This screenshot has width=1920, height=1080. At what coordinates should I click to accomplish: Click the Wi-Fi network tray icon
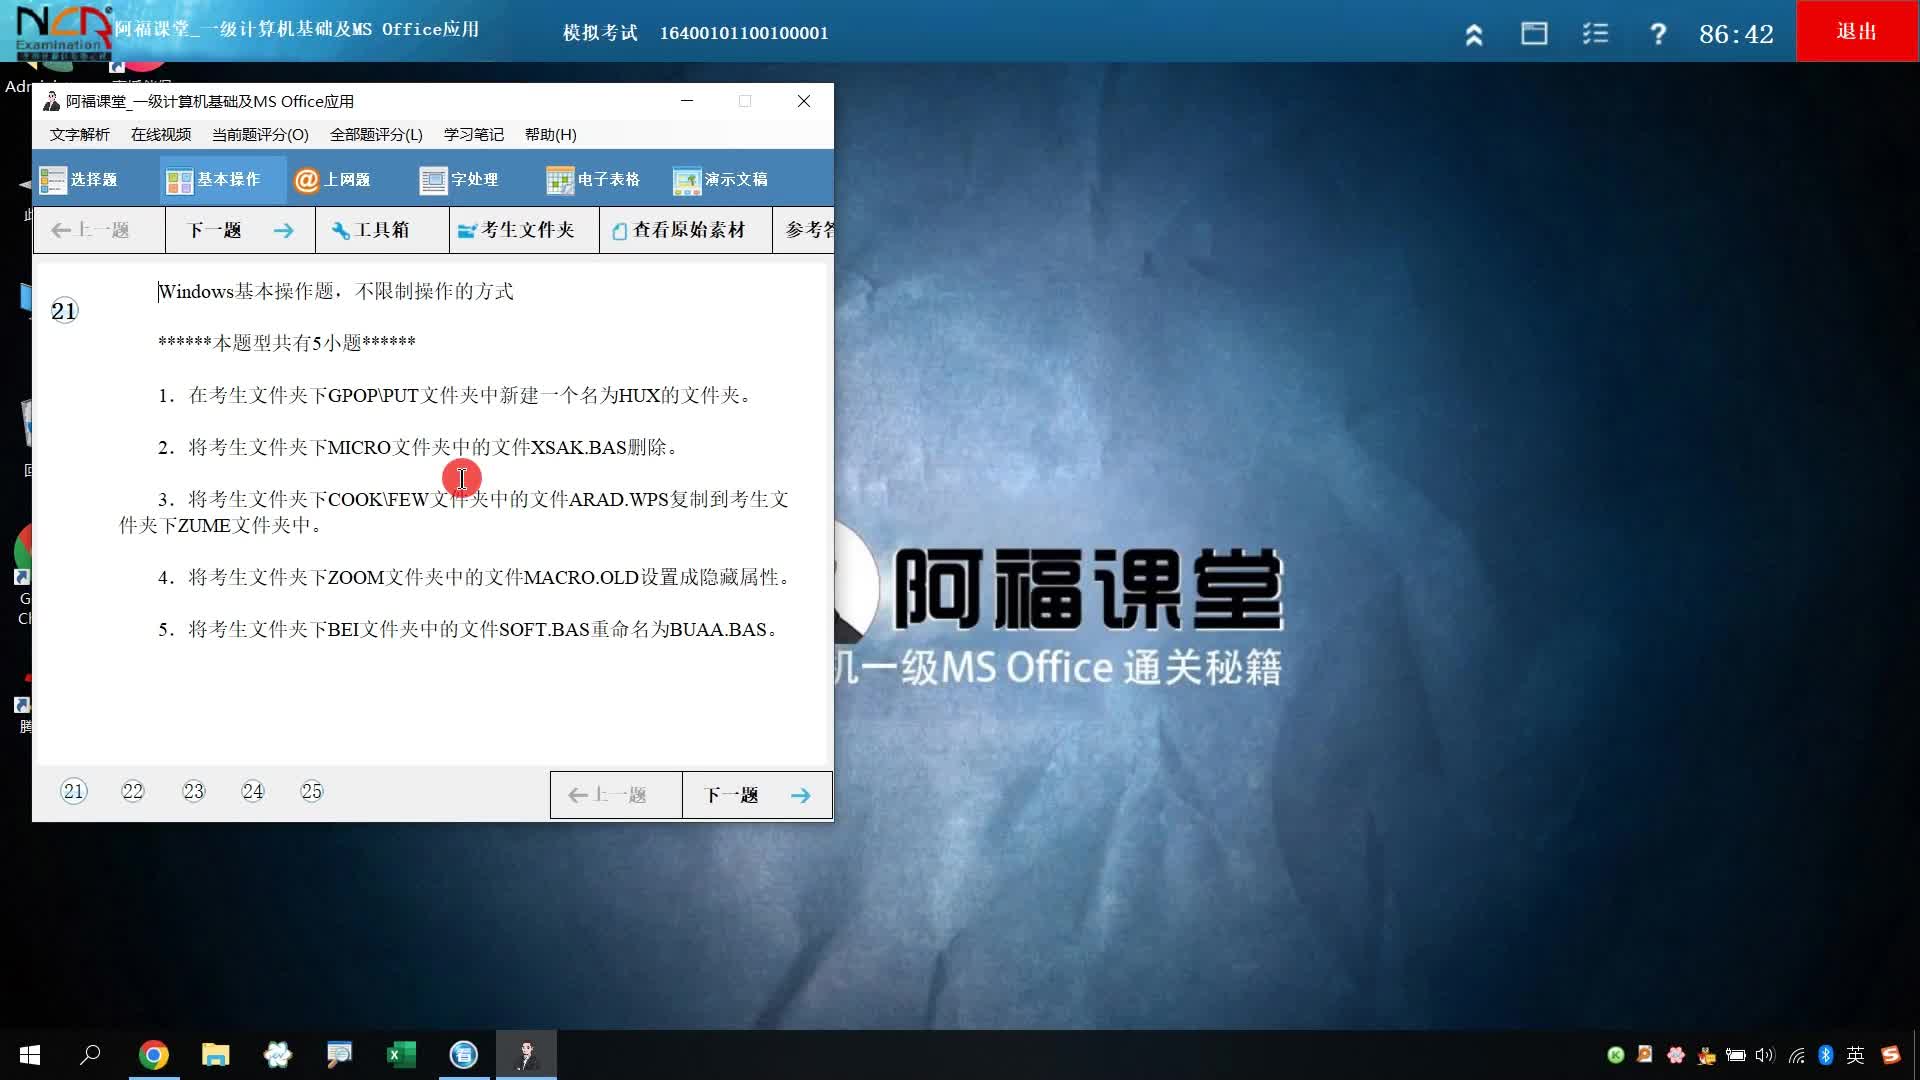coord(1796,1055)
